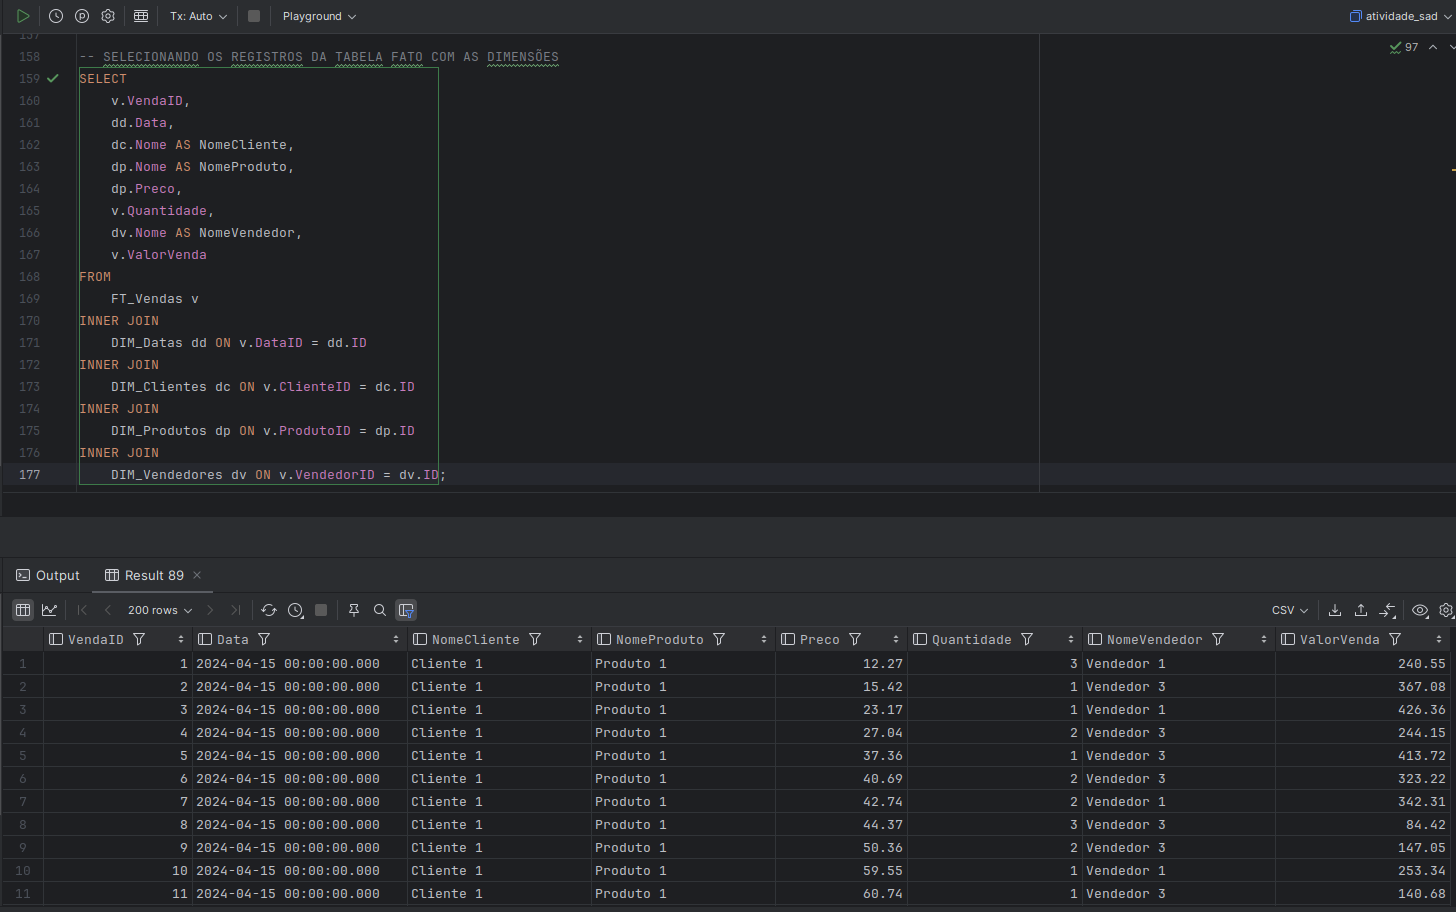The width and height of the screenshot is (1456, 912).
Task: Click the ValorVenda cell 84.42
Action: (1363, 824)
